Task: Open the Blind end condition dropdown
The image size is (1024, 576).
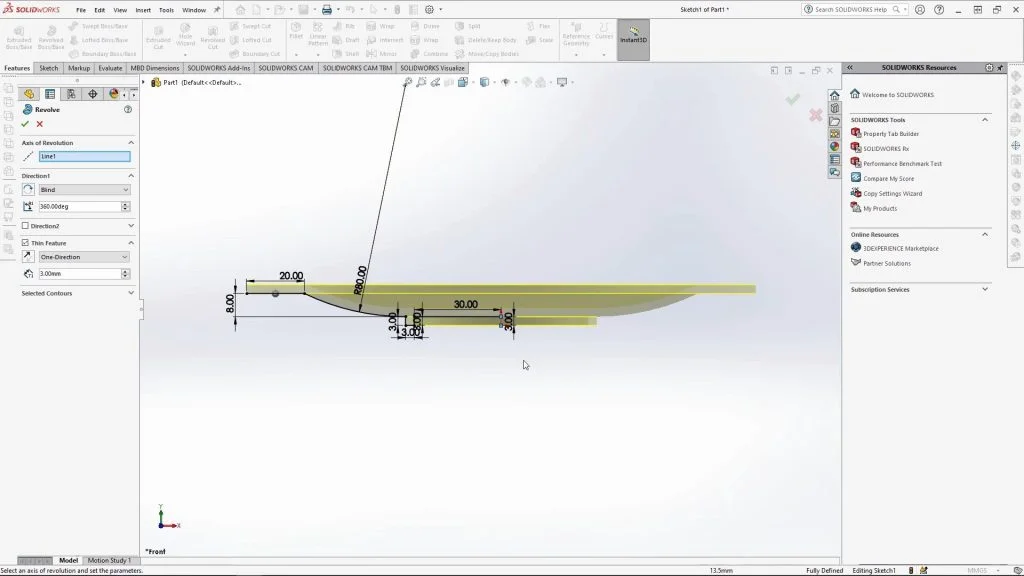Action: tap(84, 190)
